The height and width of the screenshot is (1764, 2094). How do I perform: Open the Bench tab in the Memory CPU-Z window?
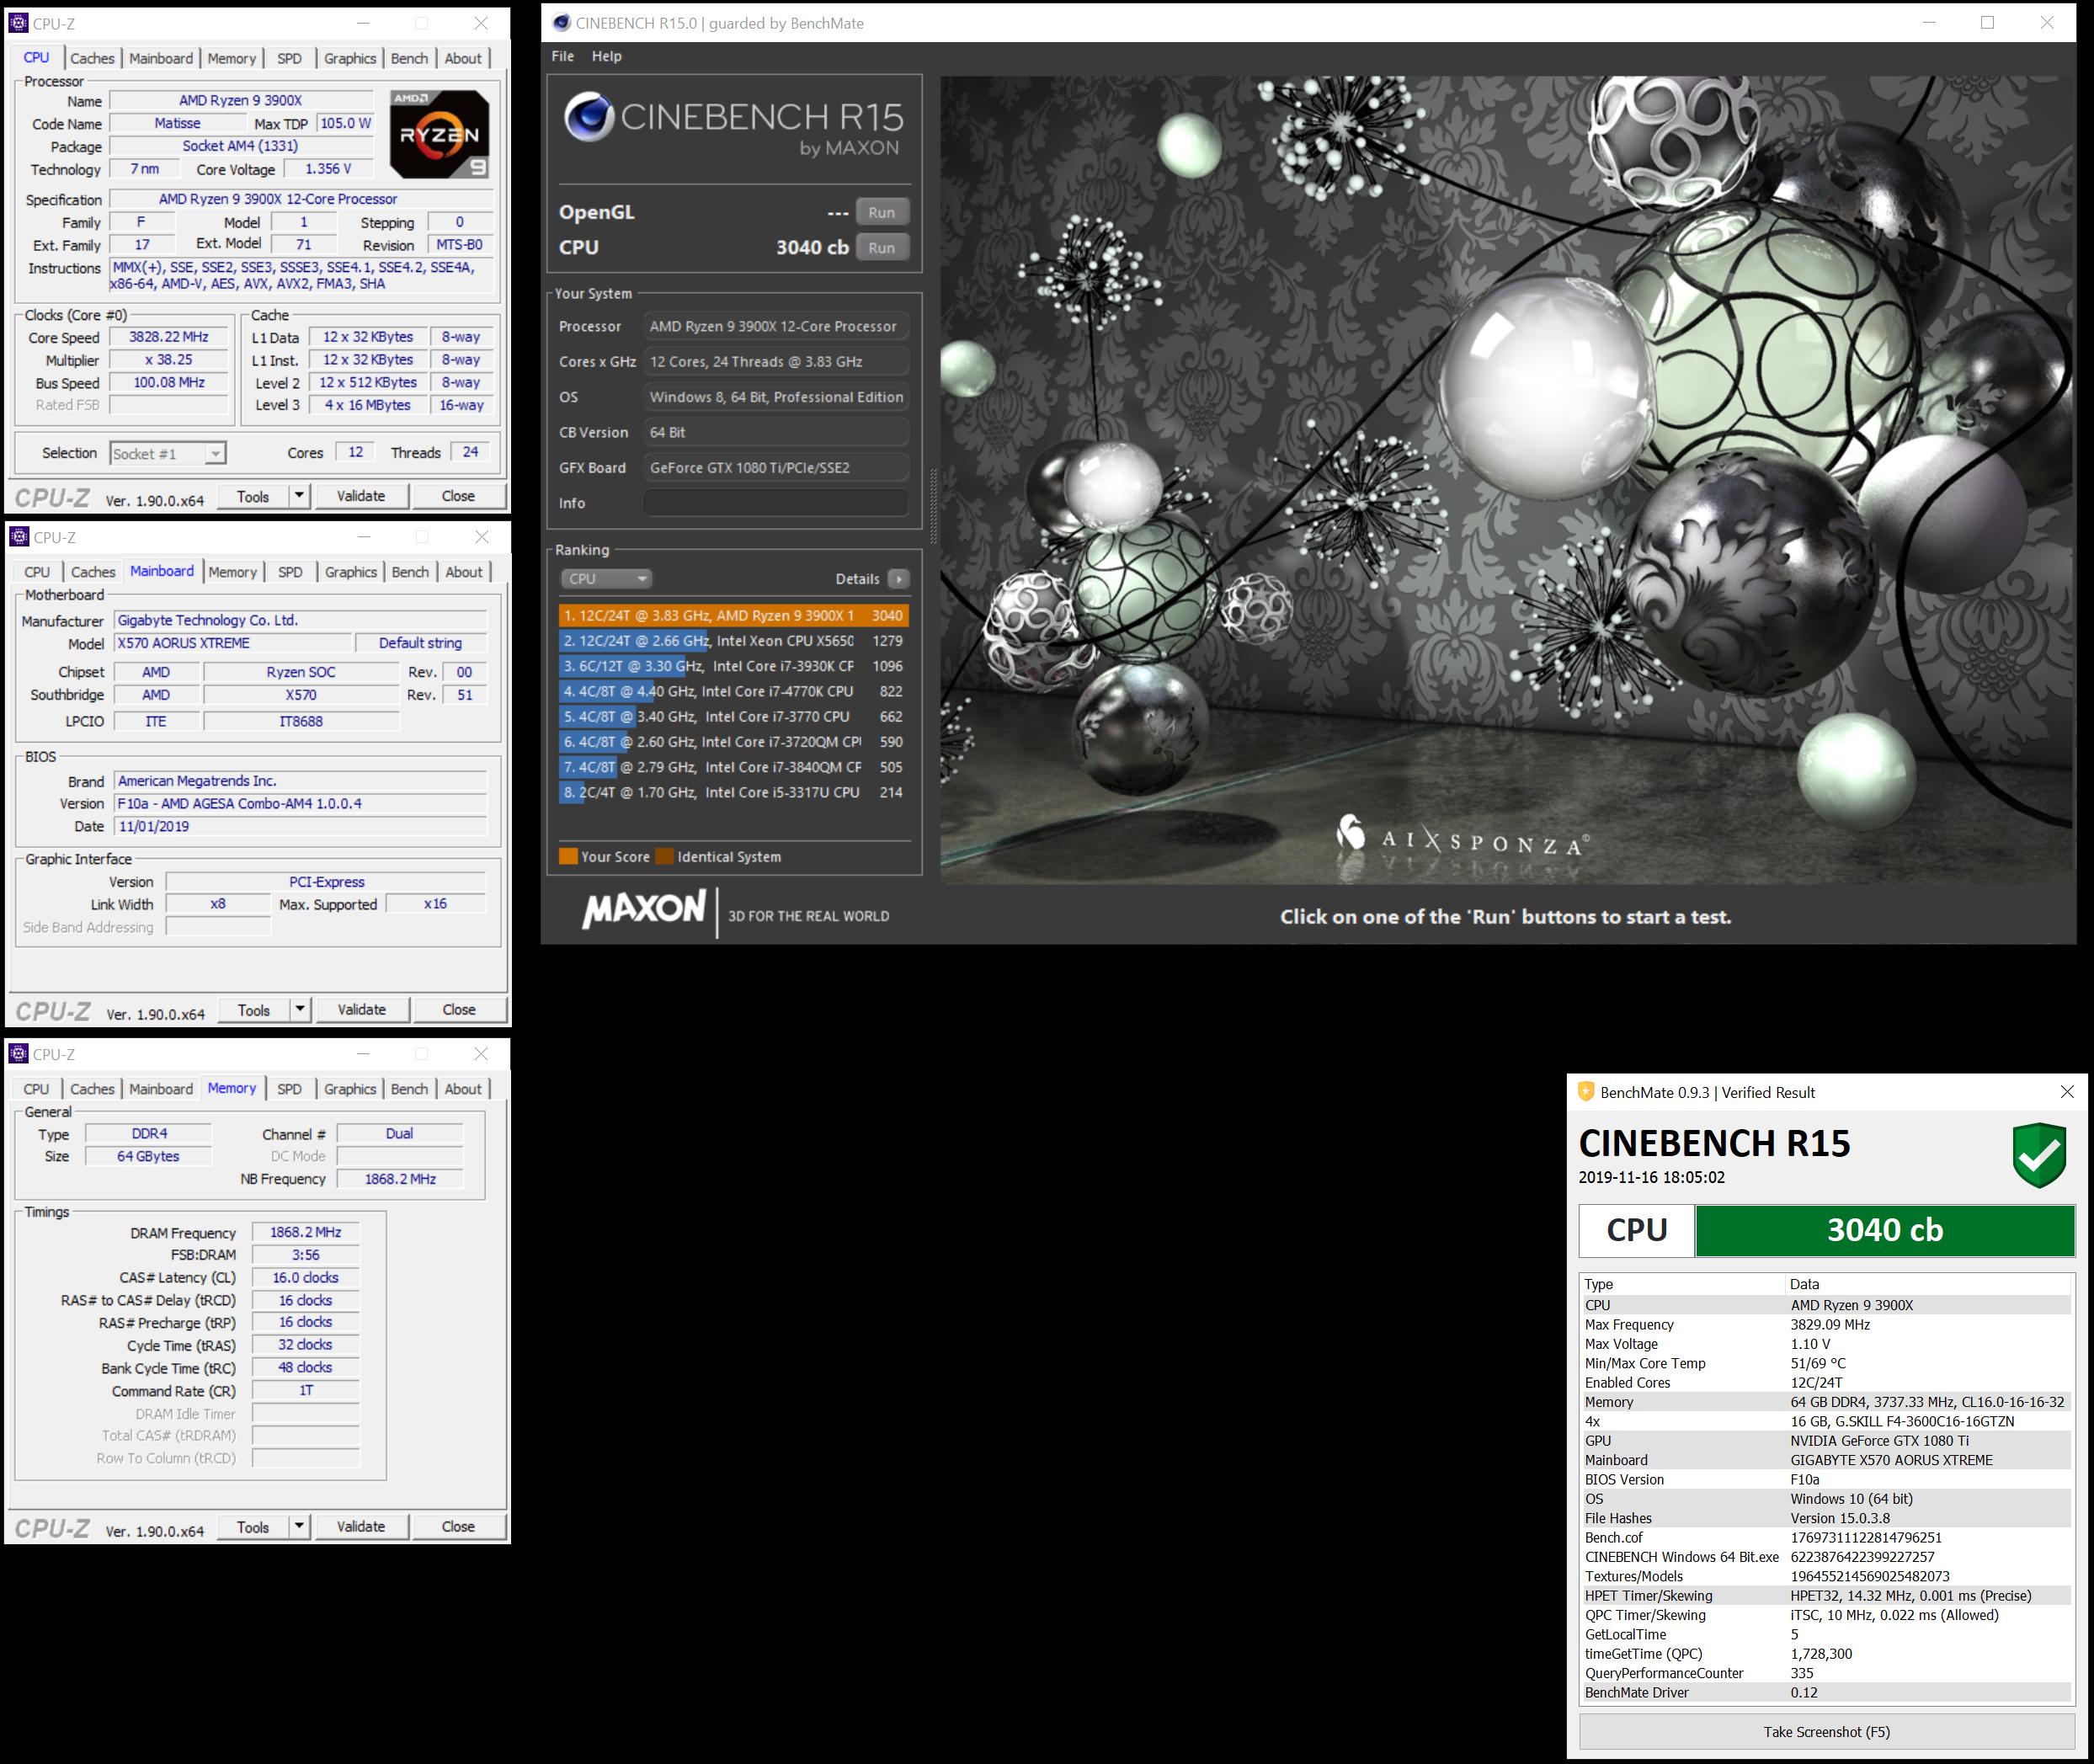[x=409, y=1090]
